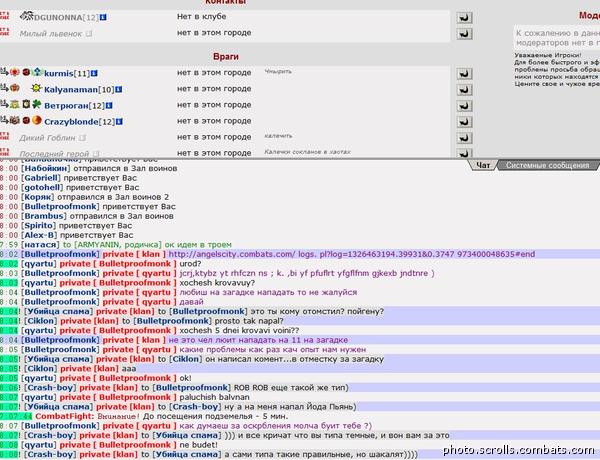600x460 pixels.
Task: Open the info icon next to Kalyanaman
Action: click(x=119, y=90)
